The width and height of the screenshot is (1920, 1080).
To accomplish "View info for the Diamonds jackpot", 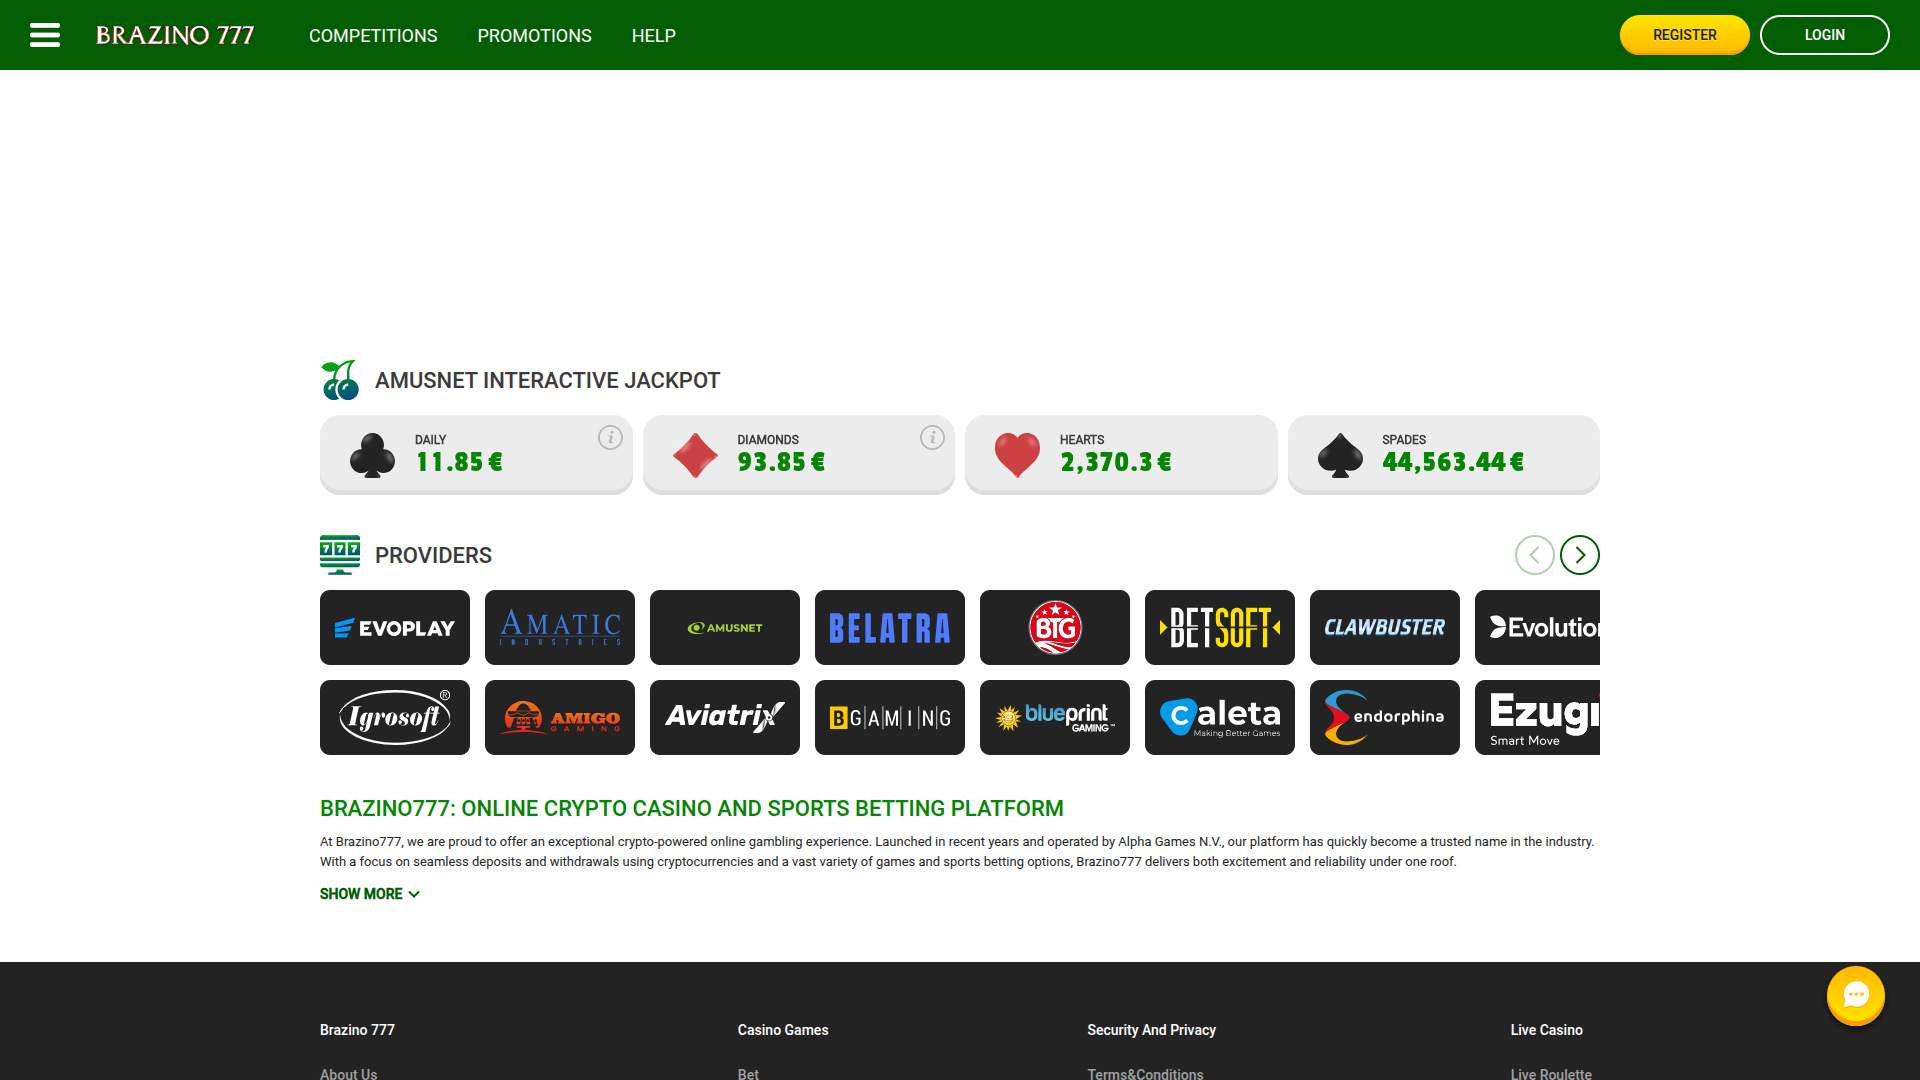I will [932, 437].
